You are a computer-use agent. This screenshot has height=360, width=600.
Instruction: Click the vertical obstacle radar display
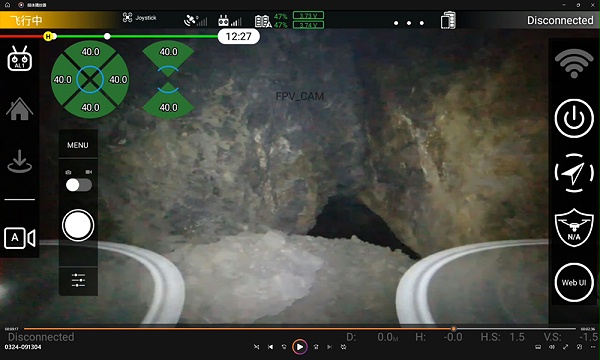168,80
